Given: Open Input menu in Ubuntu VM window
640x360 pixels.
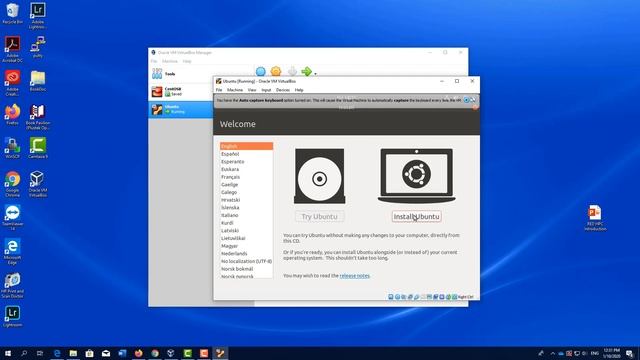Looking at the screenshot, I should pyautogui.click(x=266, y=90).
